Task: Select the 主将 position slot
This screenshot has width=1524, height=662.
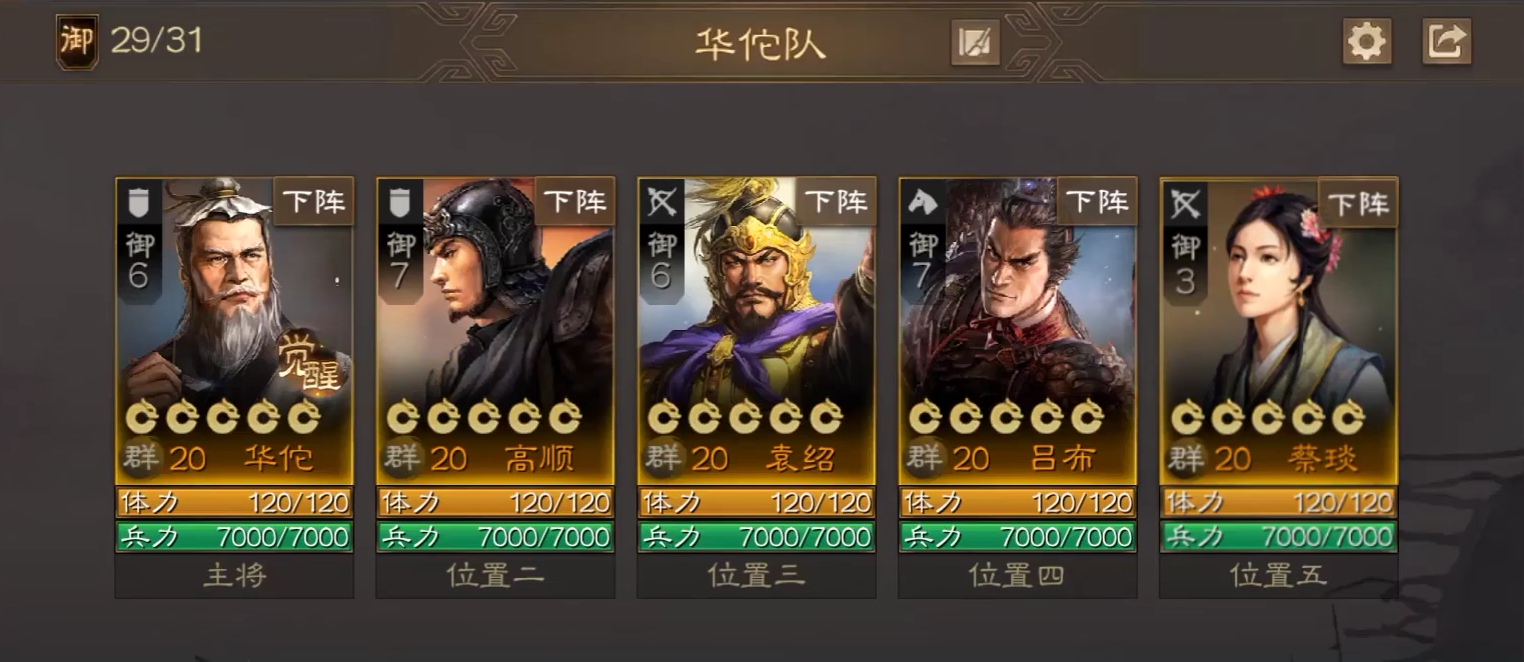Action: coord(234,576)
